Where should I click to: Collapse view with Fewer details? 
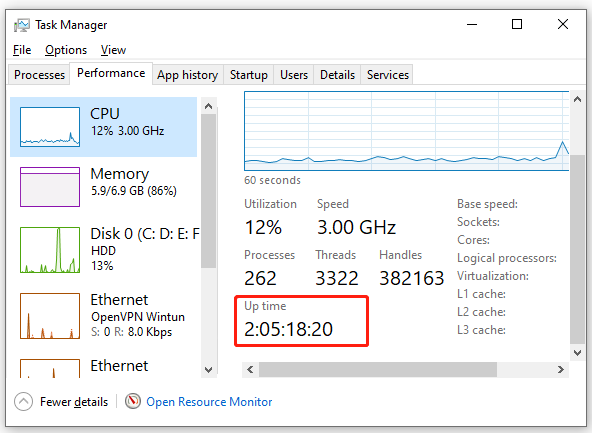click(x=74, y=402)
